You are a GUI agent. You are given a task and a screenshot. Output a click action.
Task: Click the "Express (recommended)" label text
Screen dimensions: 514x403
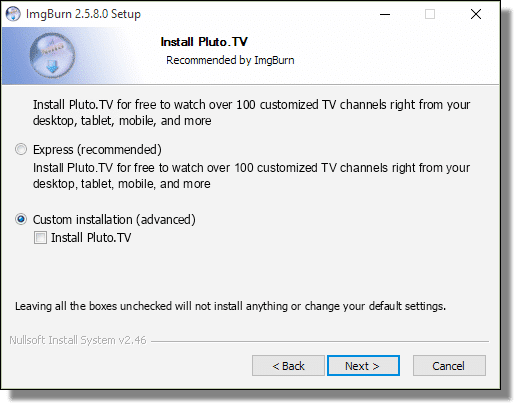97,150
